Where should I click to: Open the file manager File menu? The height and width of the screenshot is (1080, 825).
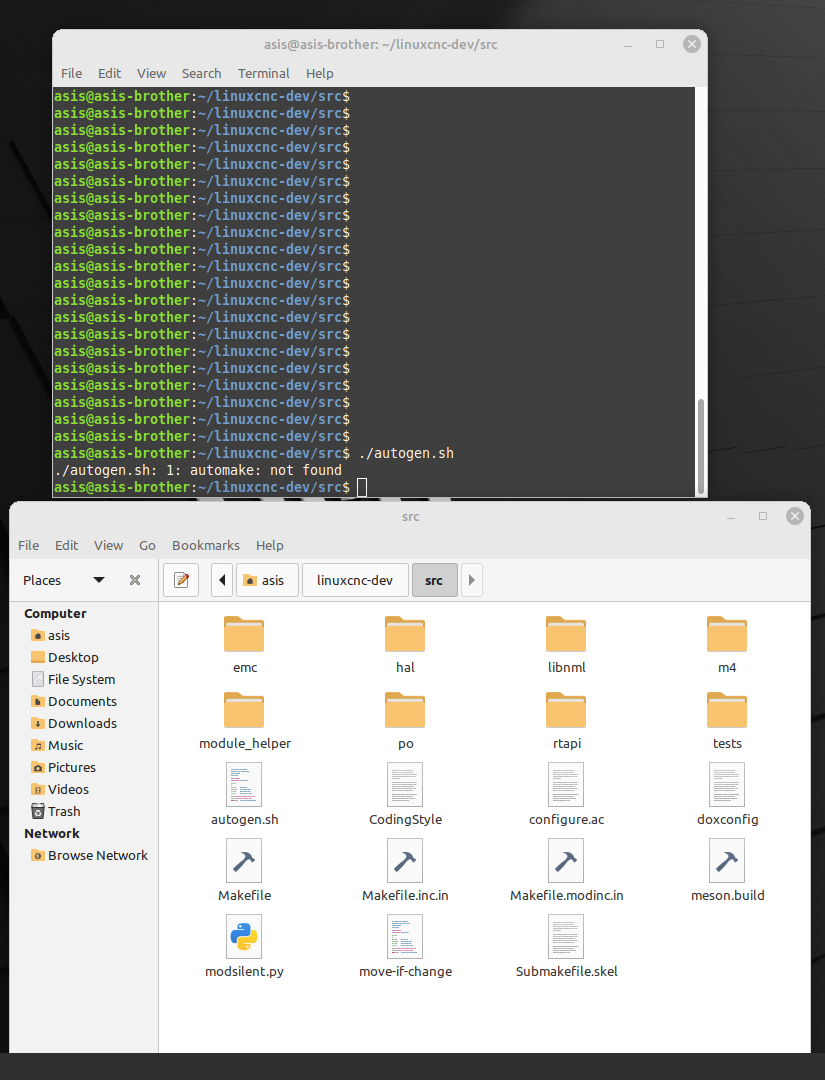coord(28,545)
